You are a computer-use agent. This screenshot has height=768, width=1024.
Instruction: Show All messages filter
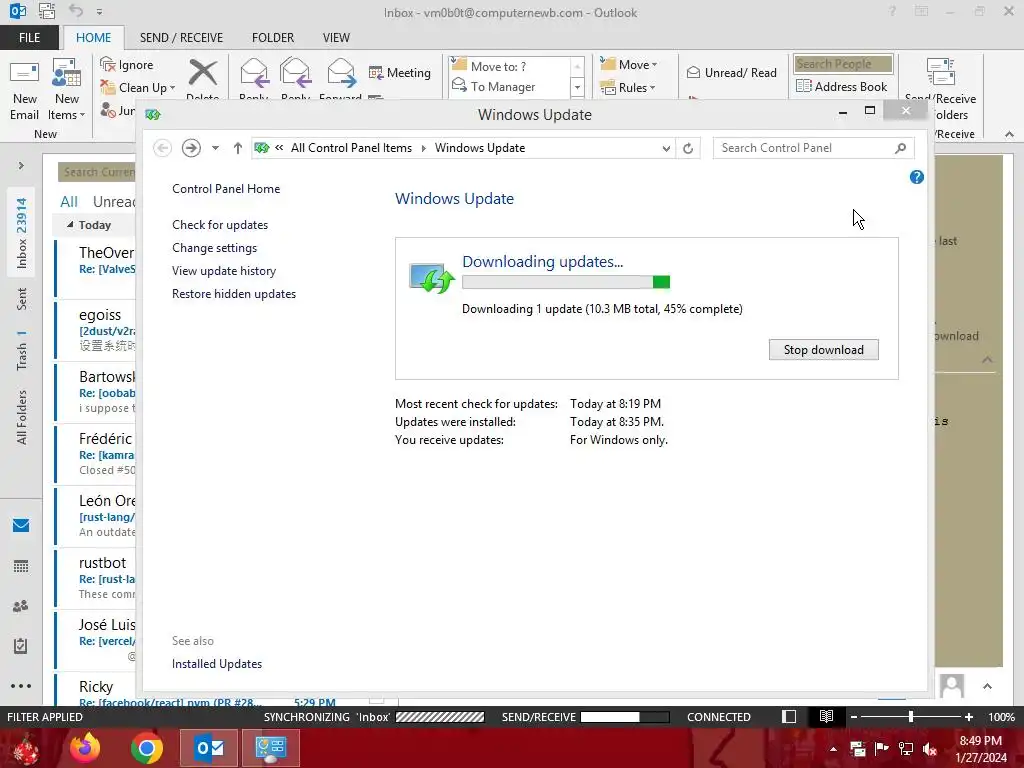[69, 202]
